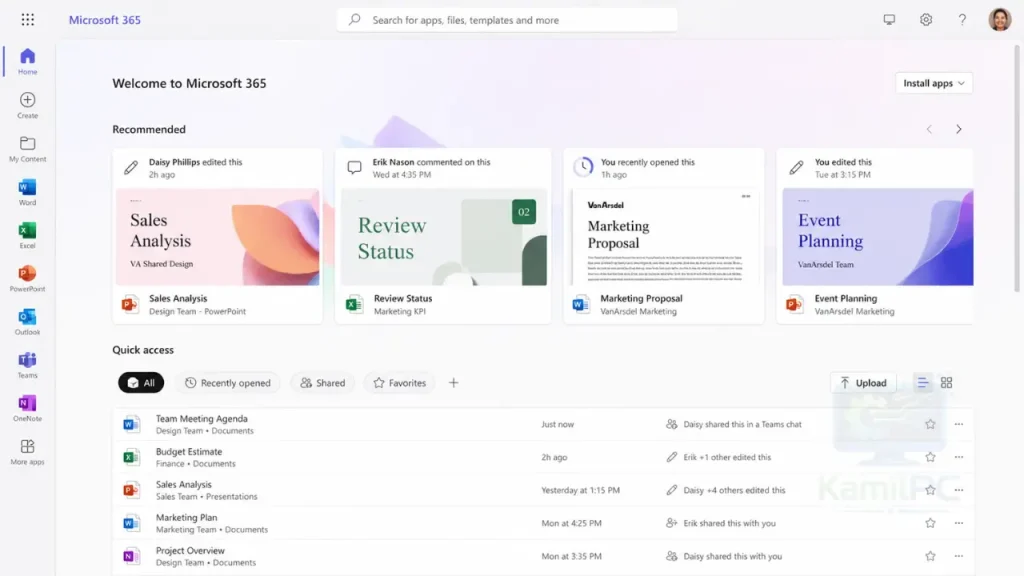Click the list view icon

point(922,383)
